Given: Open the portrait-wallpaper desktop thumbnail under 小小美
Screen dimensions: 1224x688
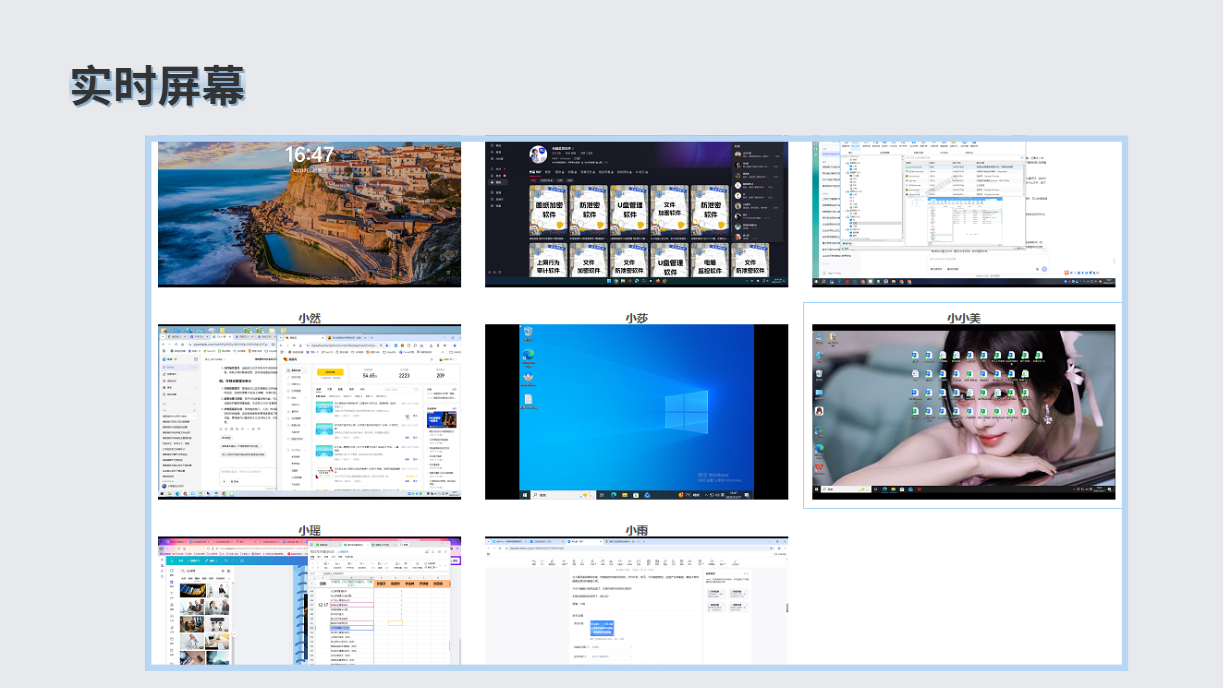Looking at the screenshot, I should (x=963, y=412).
